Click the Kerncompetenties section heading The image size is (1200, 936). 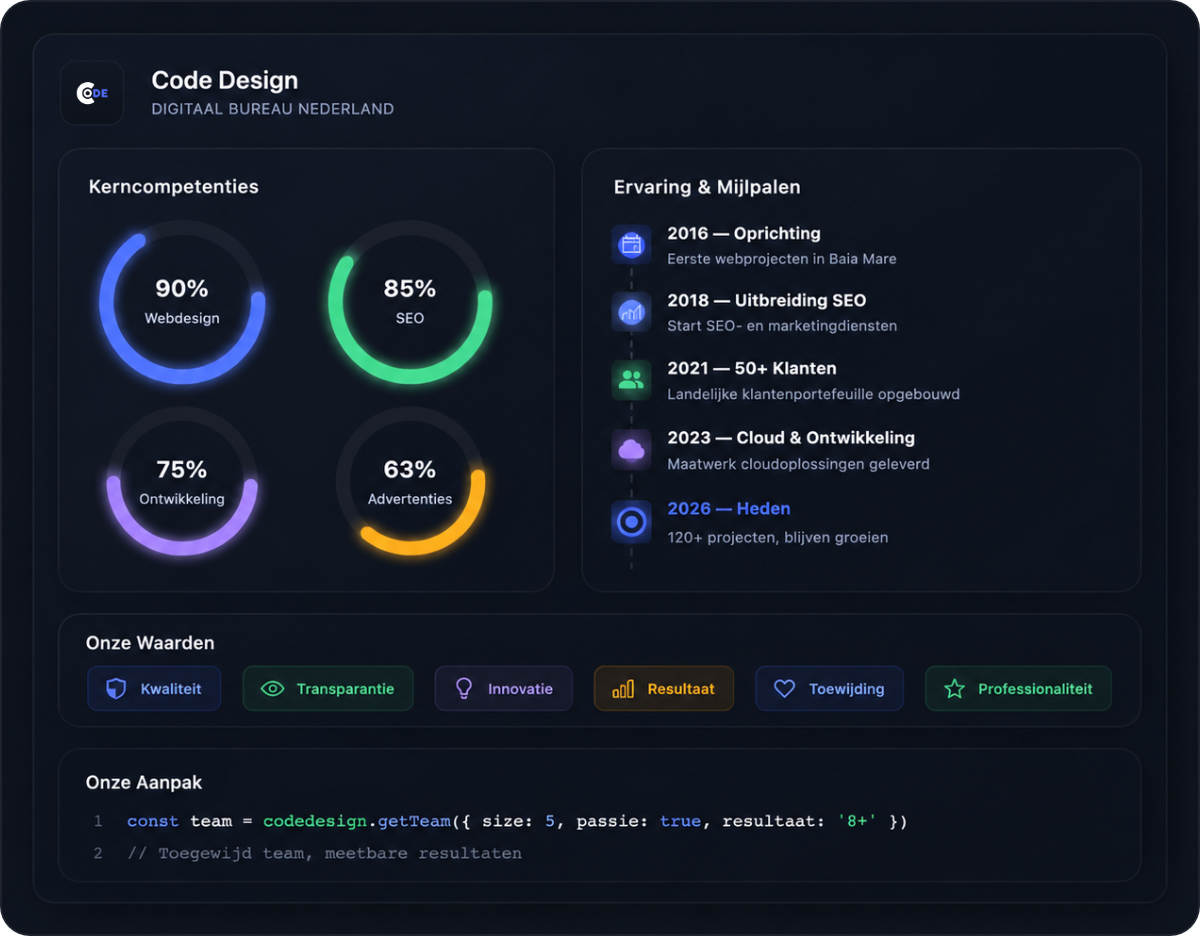pyautogui.click(x=174, y=187)
